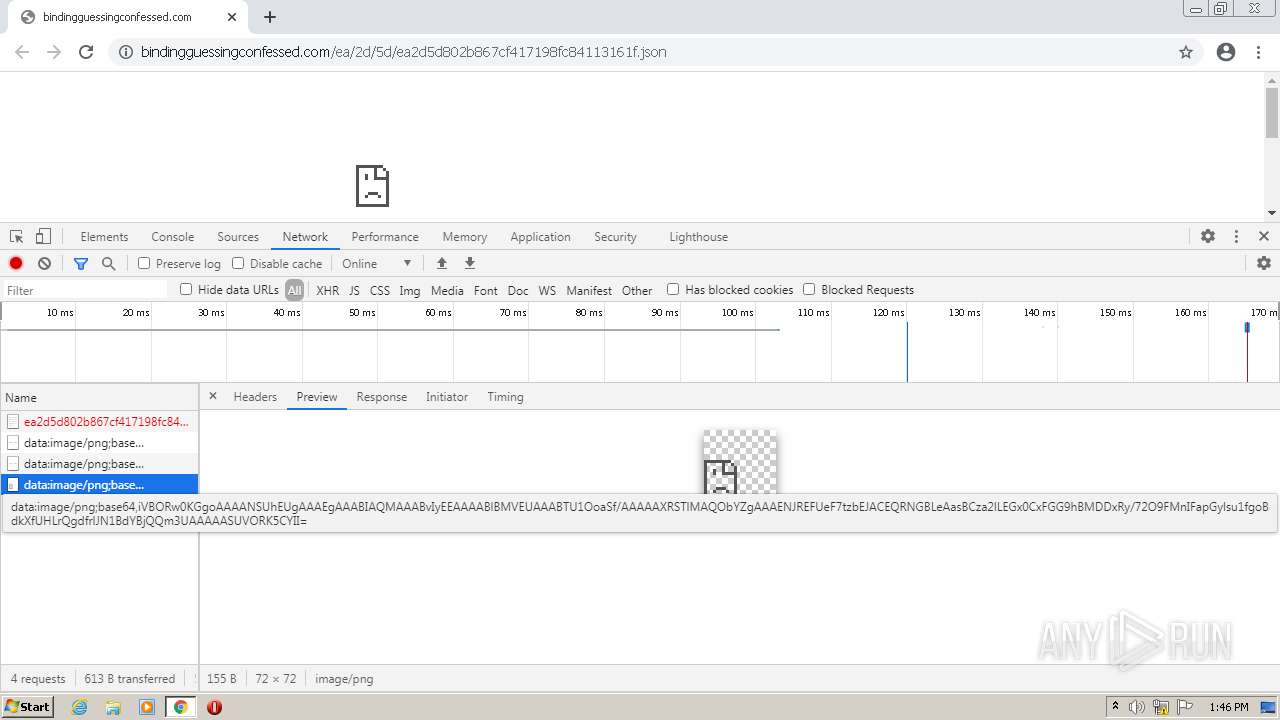This screenshot has height=720, width=1280.
Task: Bookmark this page with the star
Action: coord(1186,52)
